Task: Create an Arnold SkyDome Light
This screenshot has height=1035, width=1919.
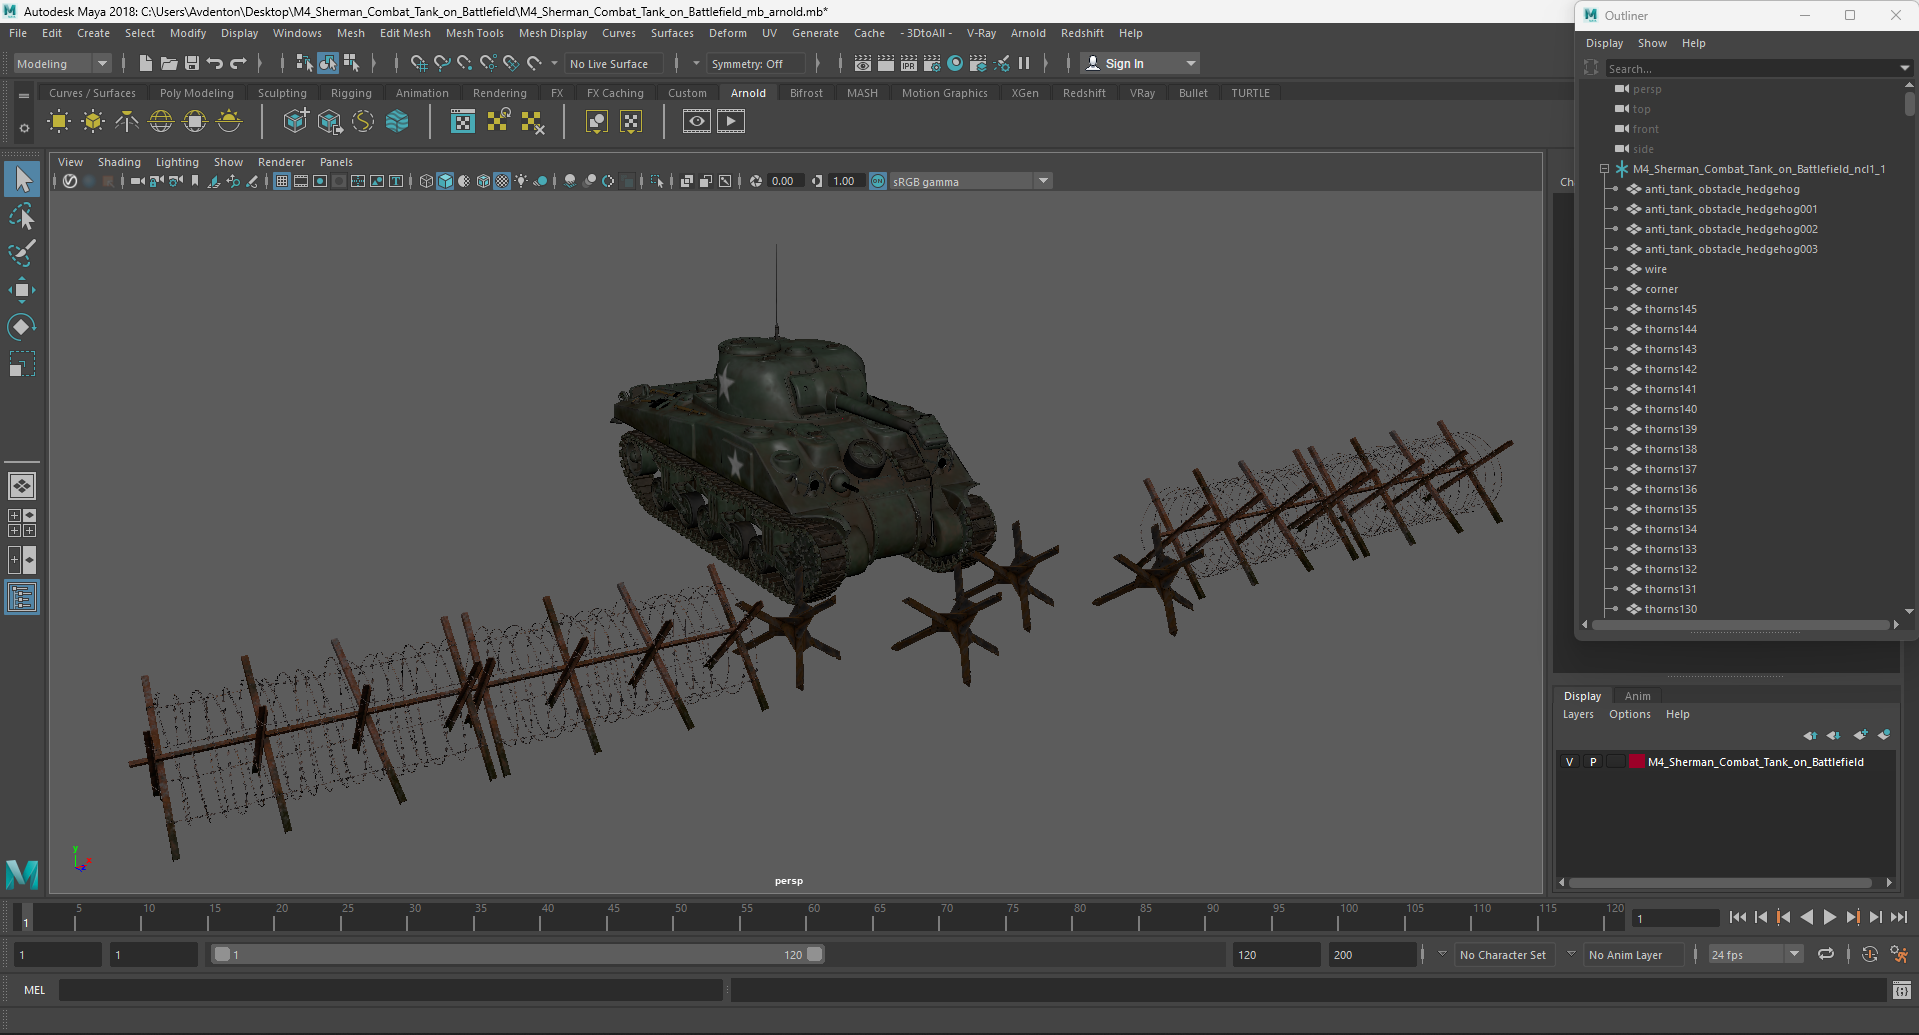Action: [161, 122]
